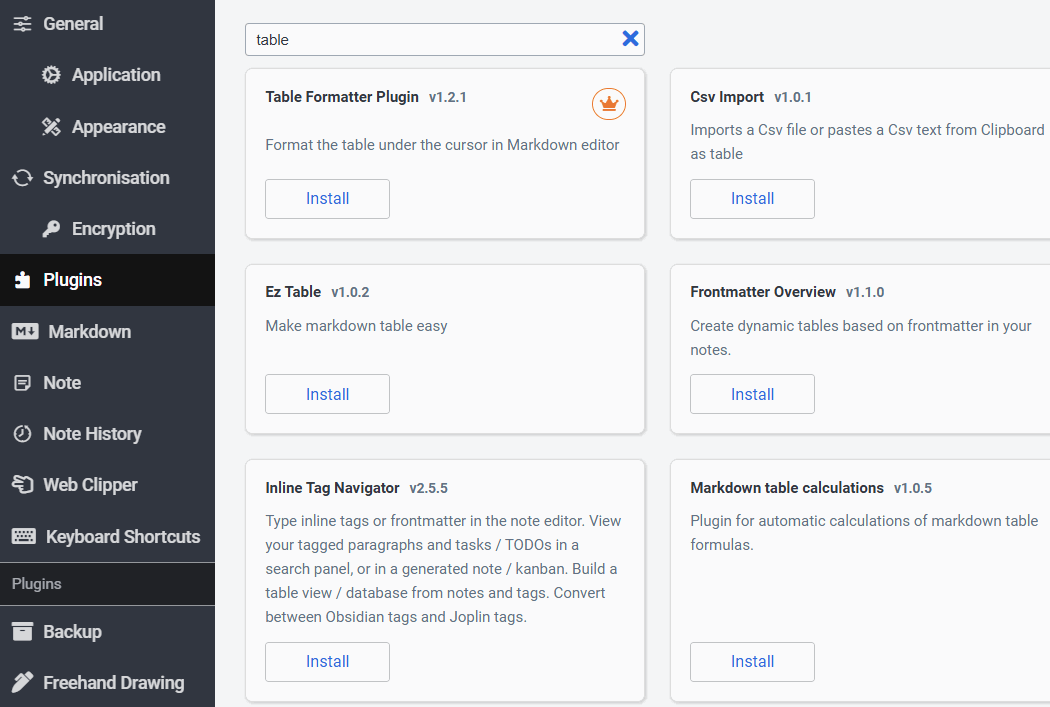Screen dimensions: 1050x707
Task: Install the Markdown table calculations plugin
Action: tap(752, 662)
